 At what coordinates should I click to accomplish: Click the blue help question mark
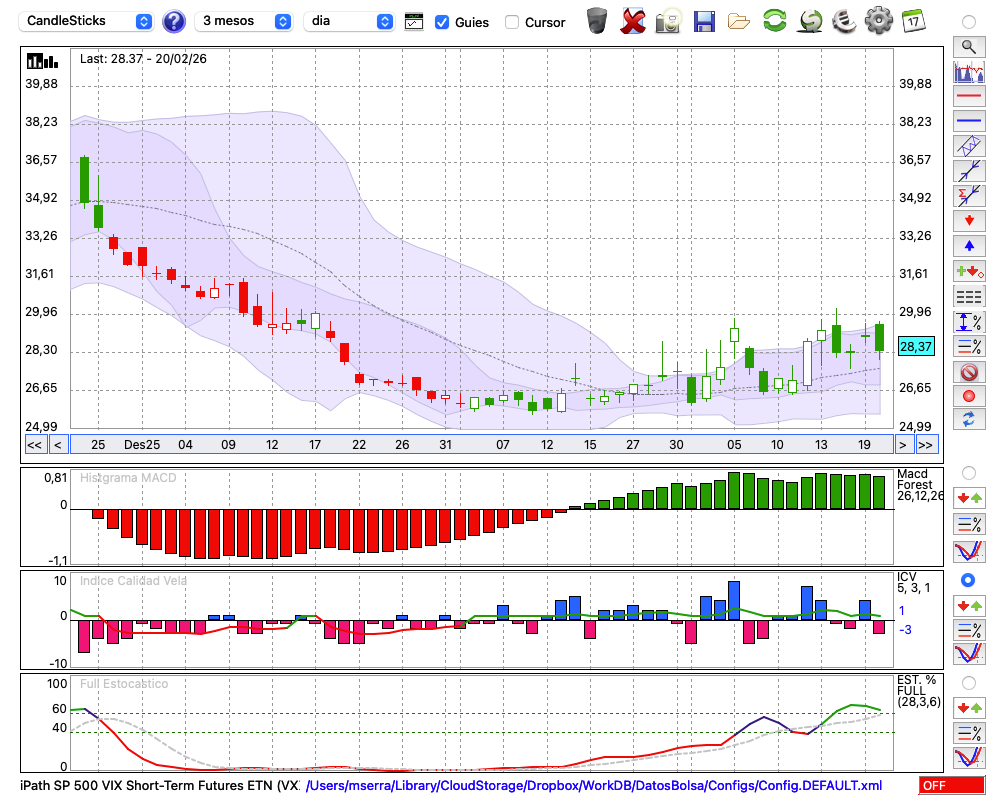click(x=174, y=21)
